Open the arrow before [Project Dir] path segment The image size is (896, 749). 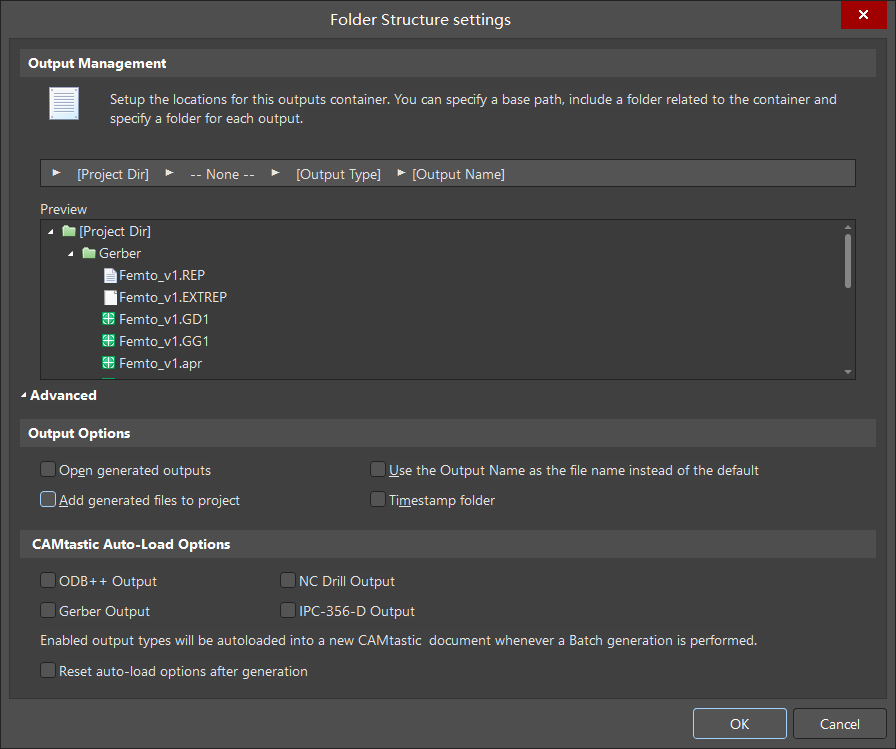(x=56, y=173)
